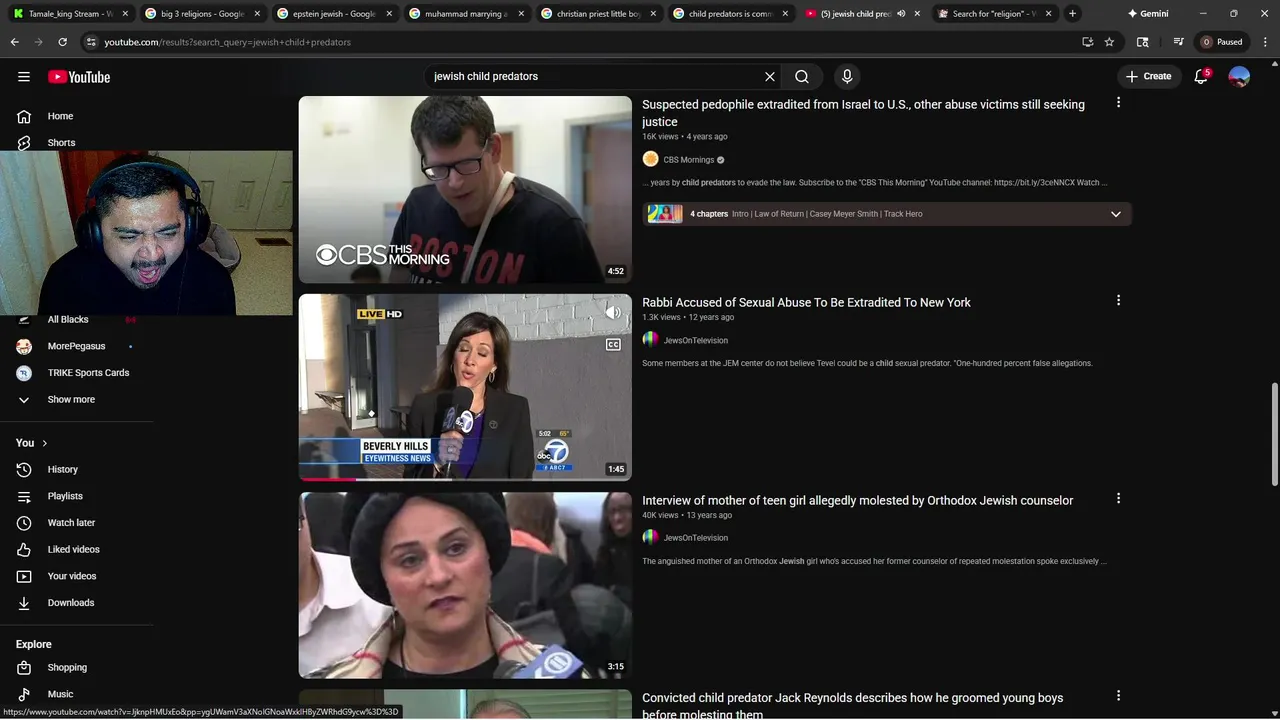
Task: Open Rabbi Accused of Sexual Abuse title
Action: tap(806, 302)
